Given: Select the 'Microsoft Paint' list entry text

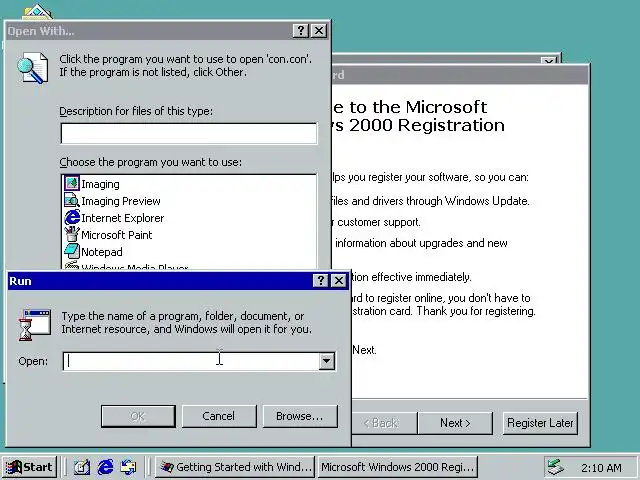Looking at the screenshot, I should pyautogui.click(x=117, y=235).
